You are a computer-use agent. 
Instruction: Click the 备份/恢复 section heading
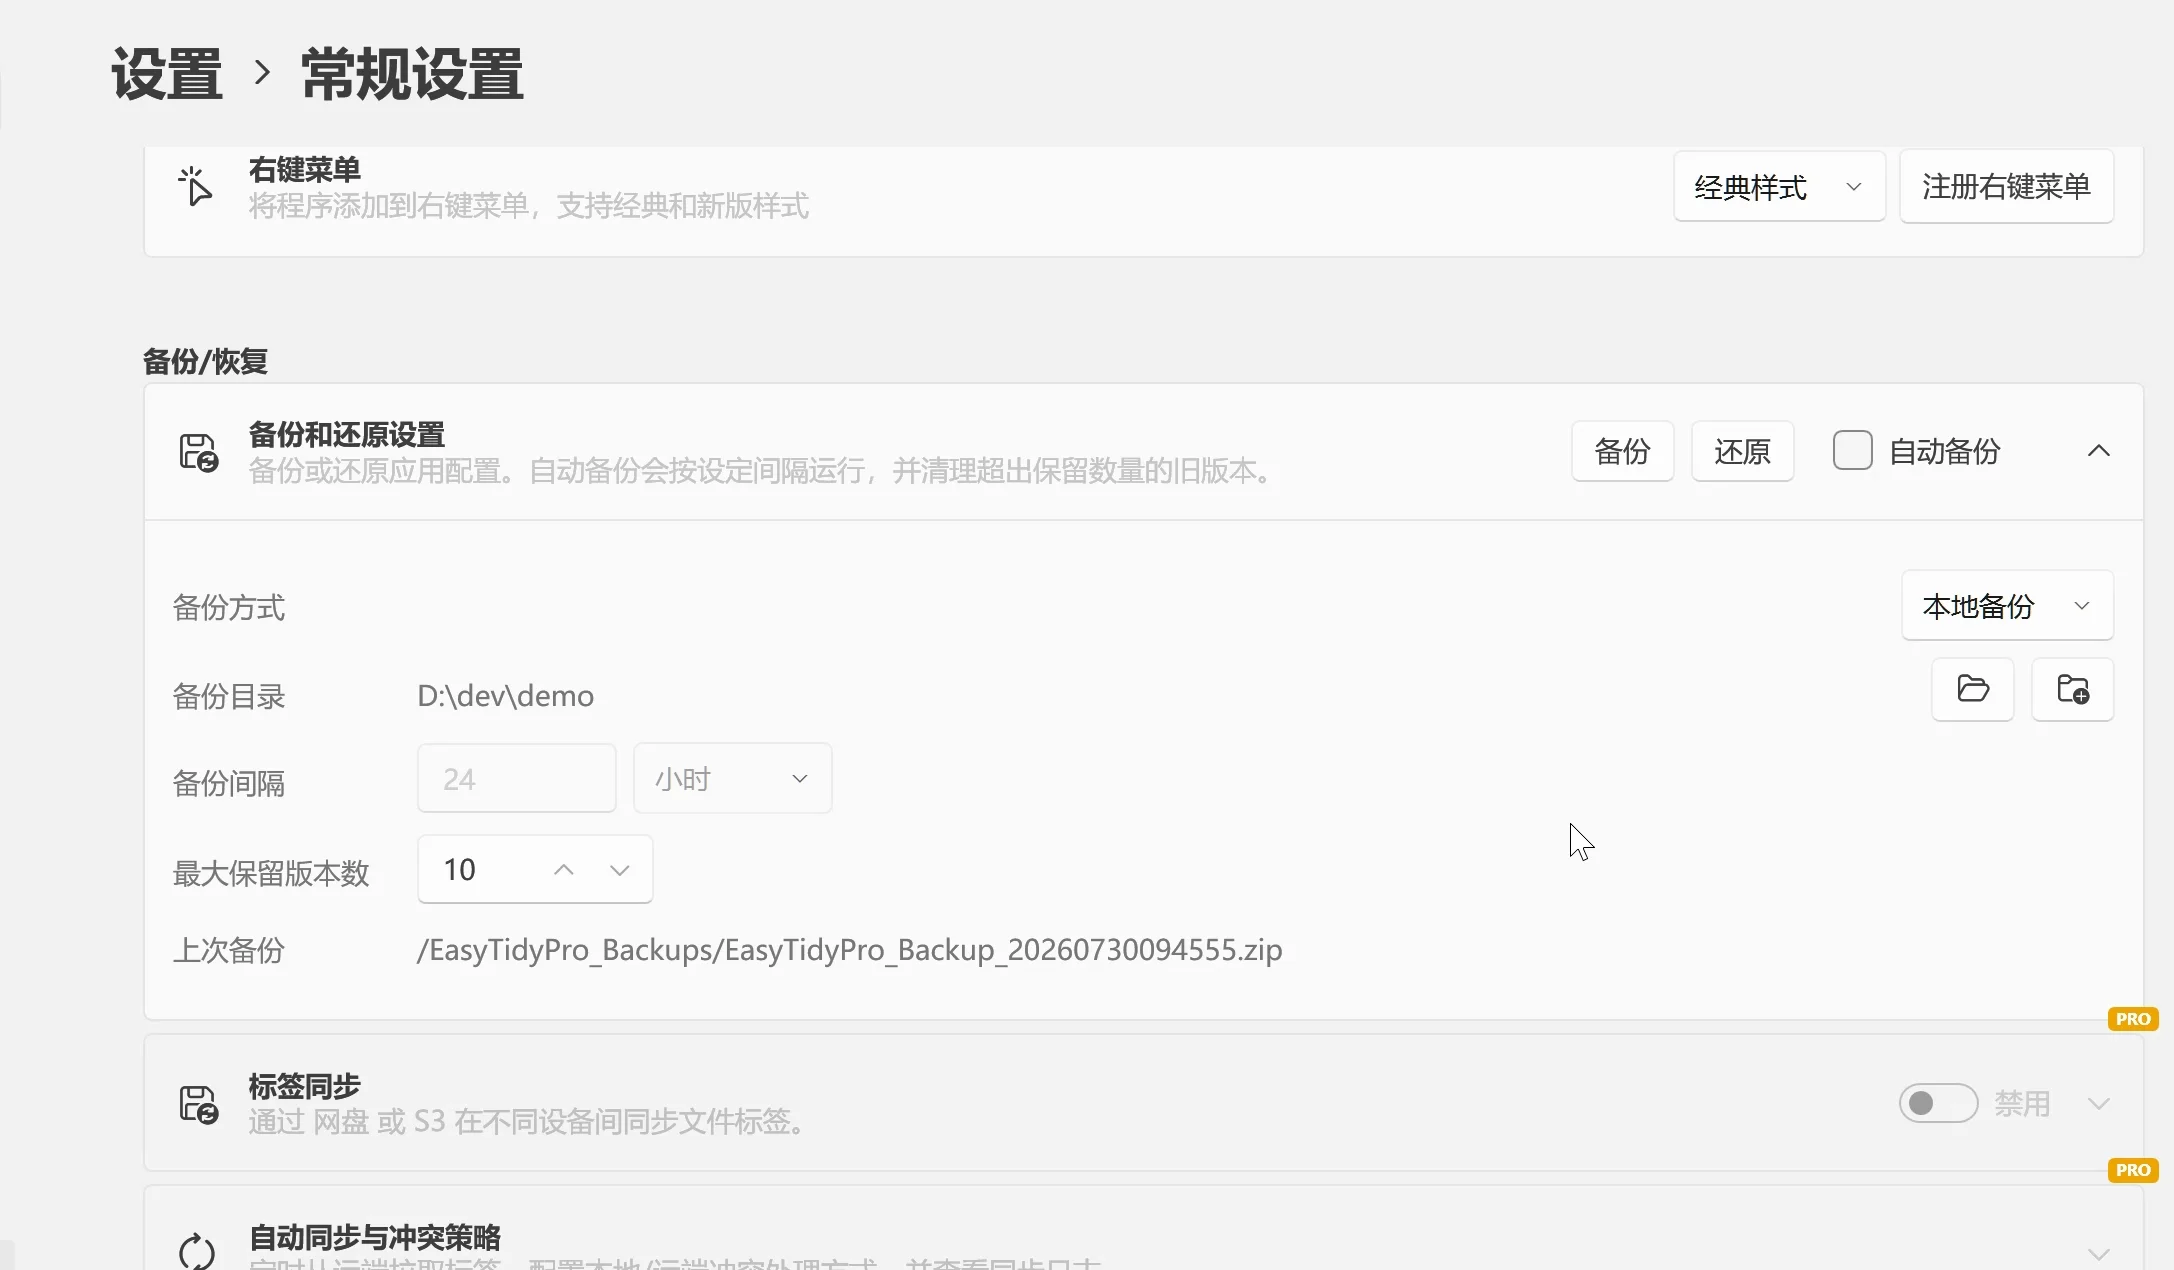(x=205, y=361)
